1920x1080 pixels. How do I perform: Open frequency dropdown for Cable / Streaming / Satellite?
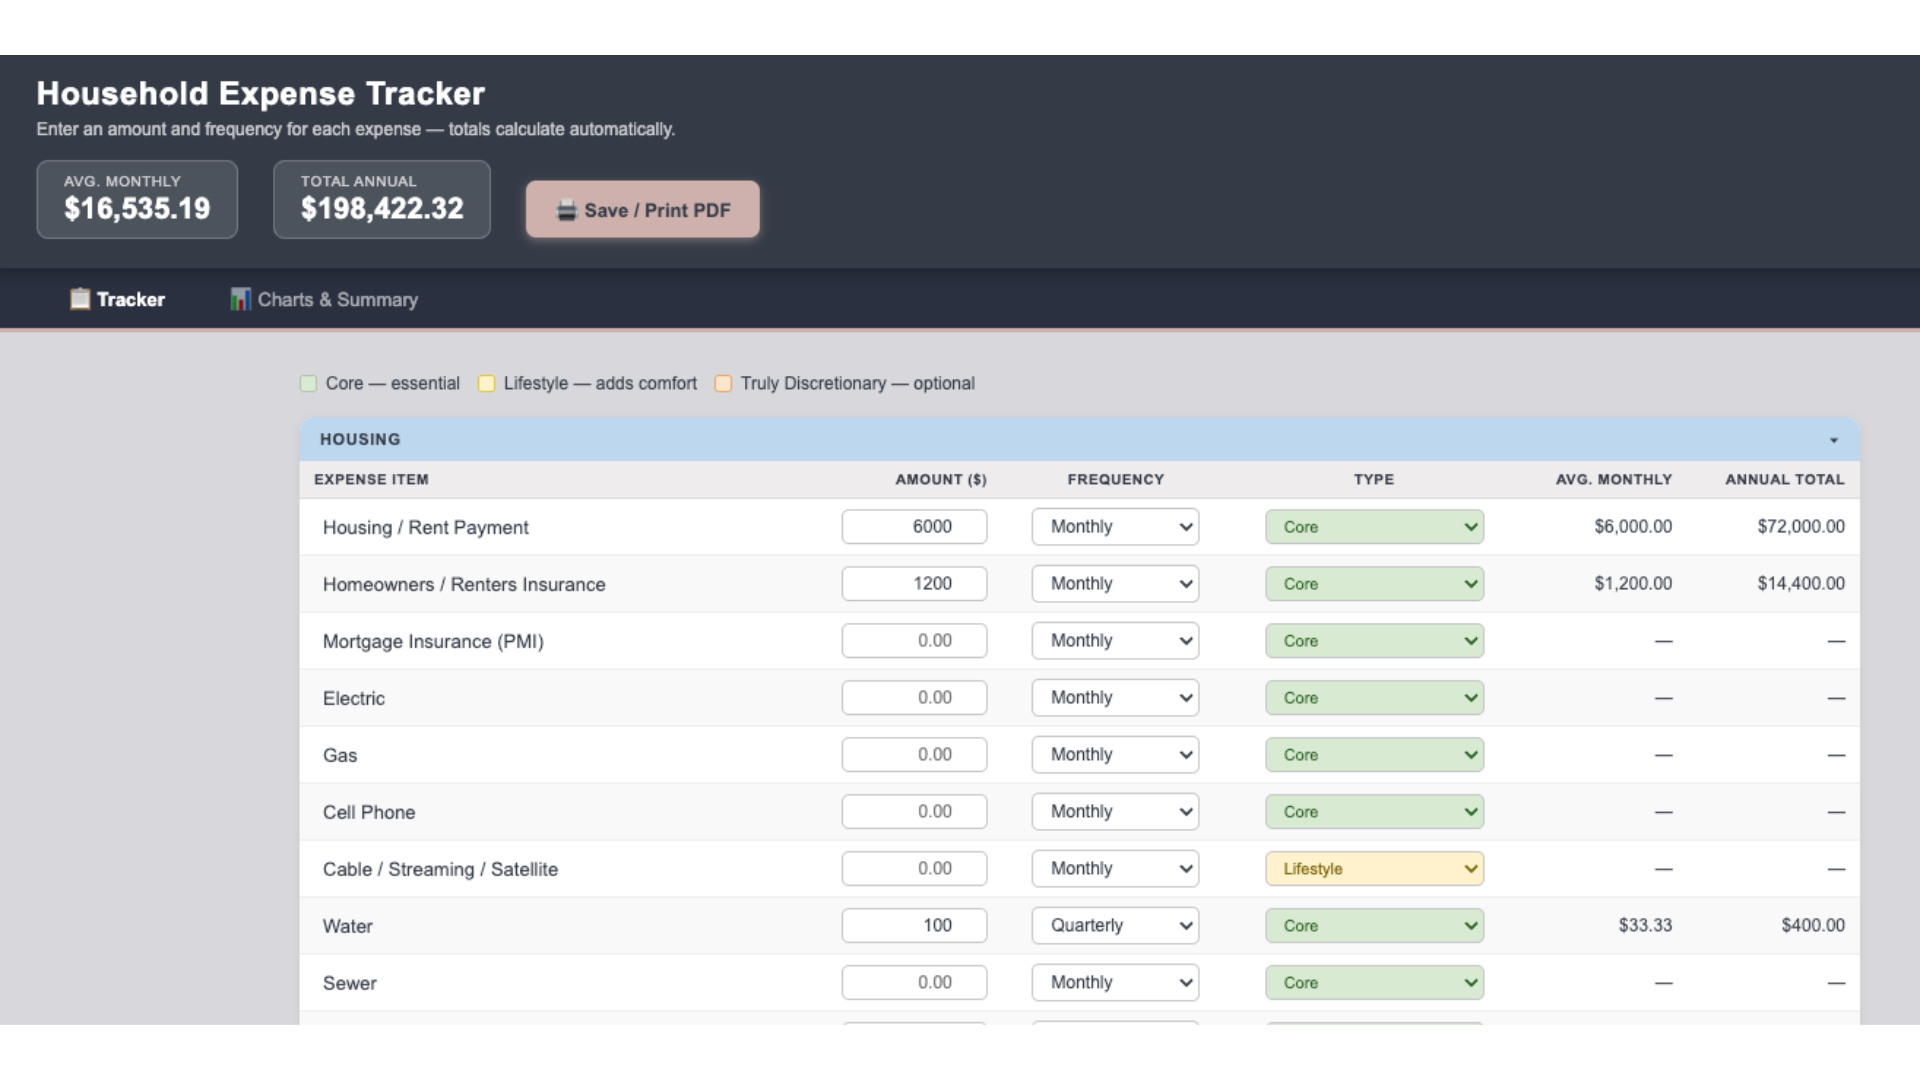pyautogui.click(x=1115, y=869)
